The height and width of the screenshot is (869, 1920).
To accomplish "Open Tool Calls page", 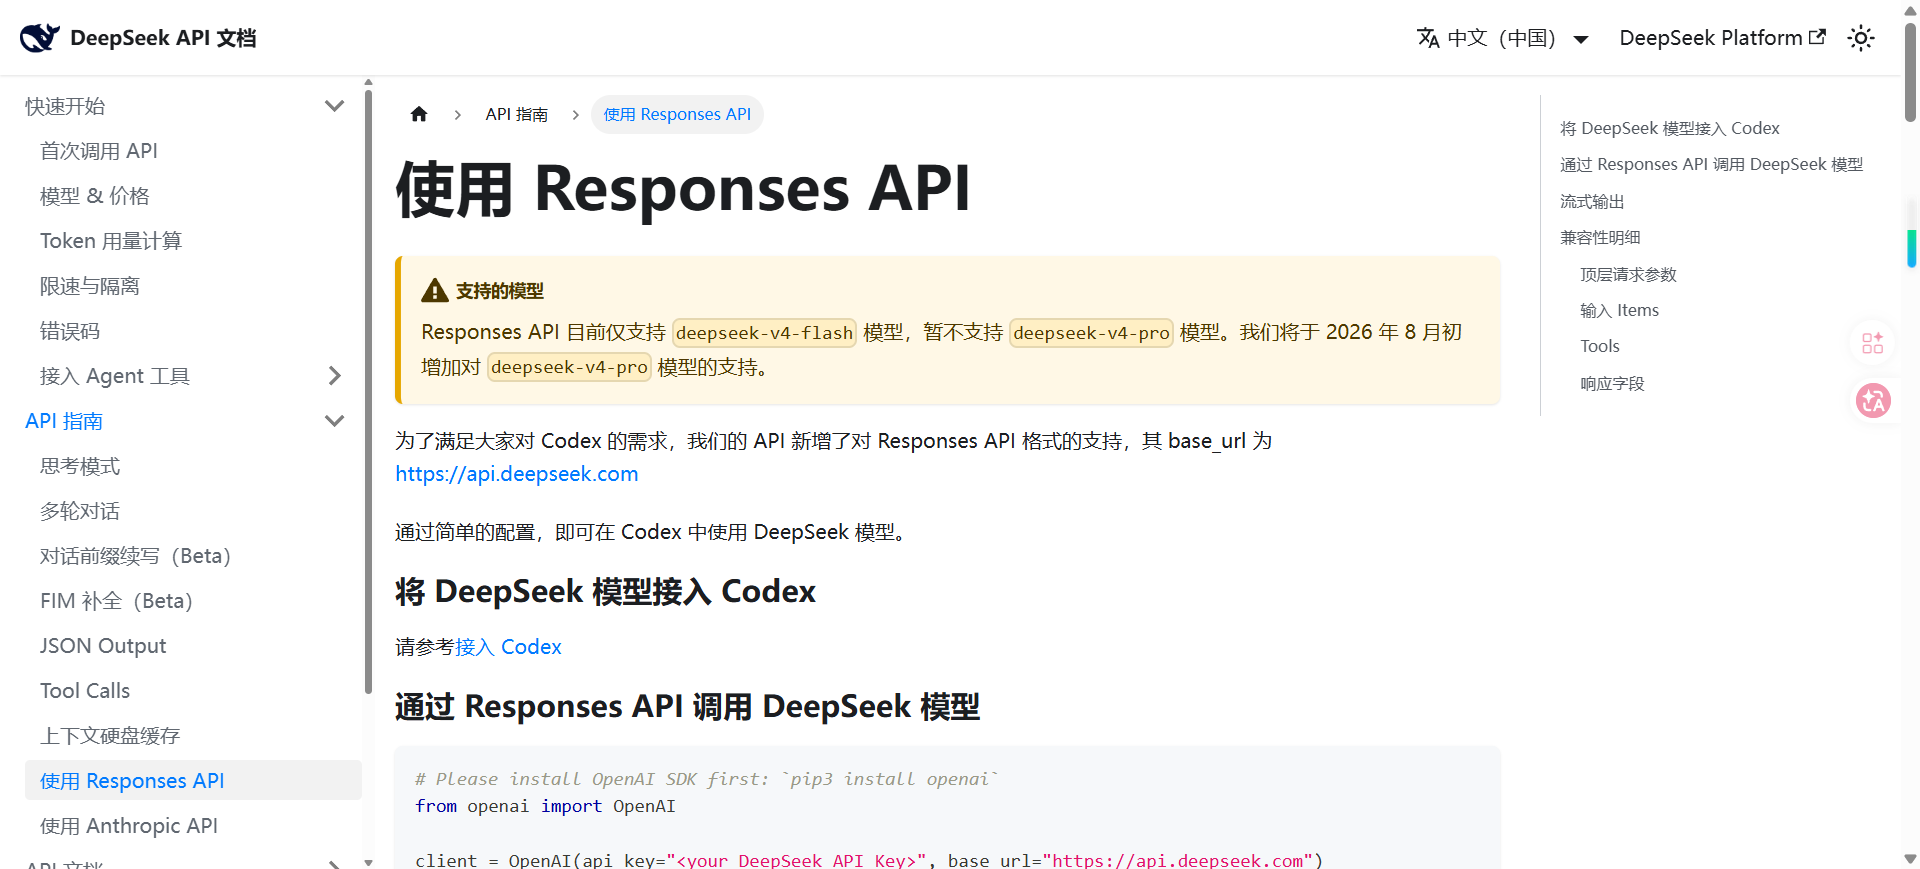I will [x=85, y=691].
